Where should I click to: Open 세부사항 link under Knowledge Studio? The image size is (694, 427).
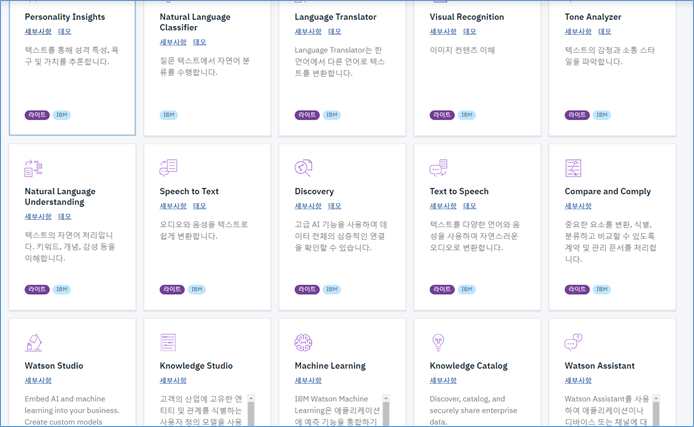(x=173, y=380)
